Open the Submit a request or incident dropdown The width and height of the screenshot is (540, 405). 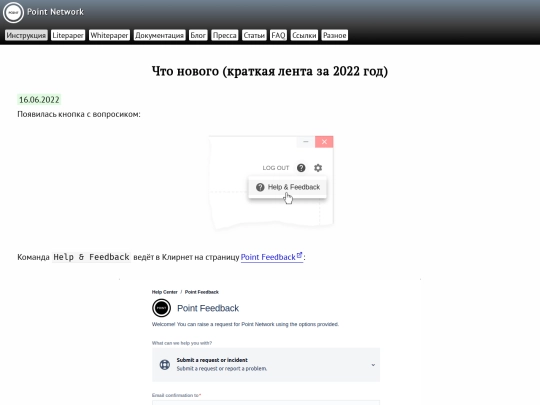click(x=266, y=365)
